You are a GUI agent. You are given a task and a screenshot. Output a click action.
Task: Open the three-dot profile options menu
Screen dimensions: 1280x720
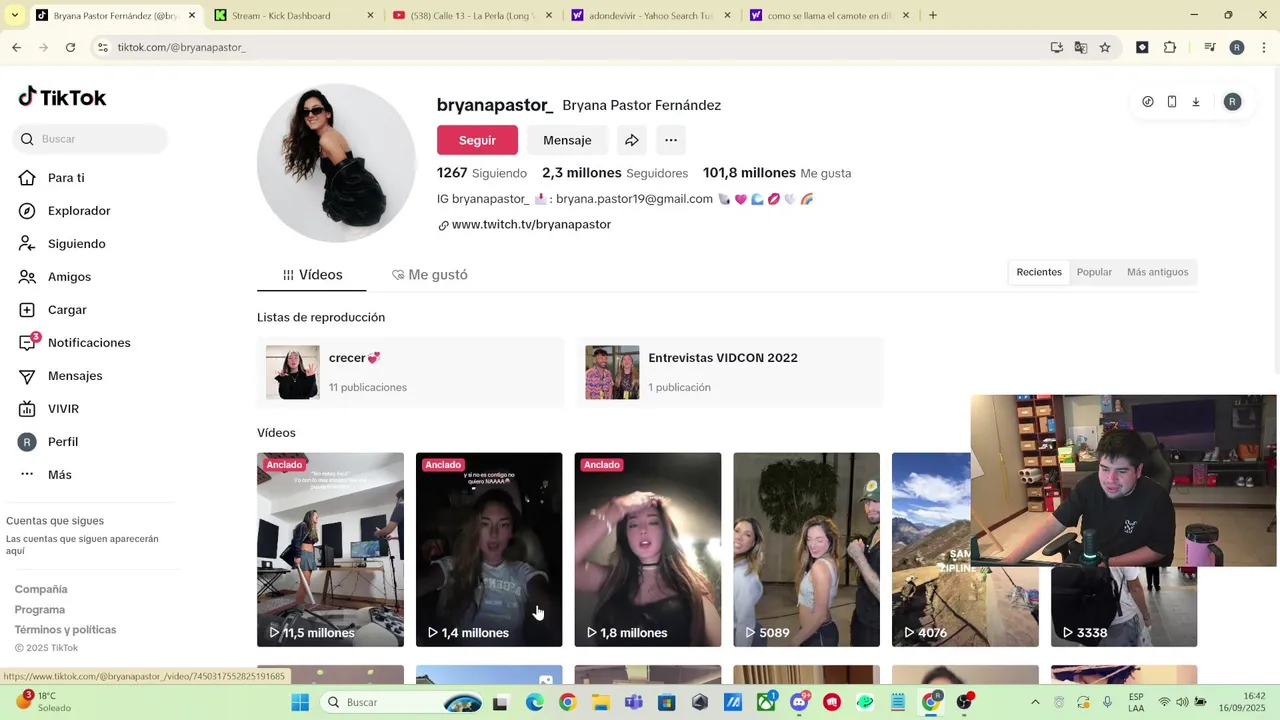[x=671, y=140]
